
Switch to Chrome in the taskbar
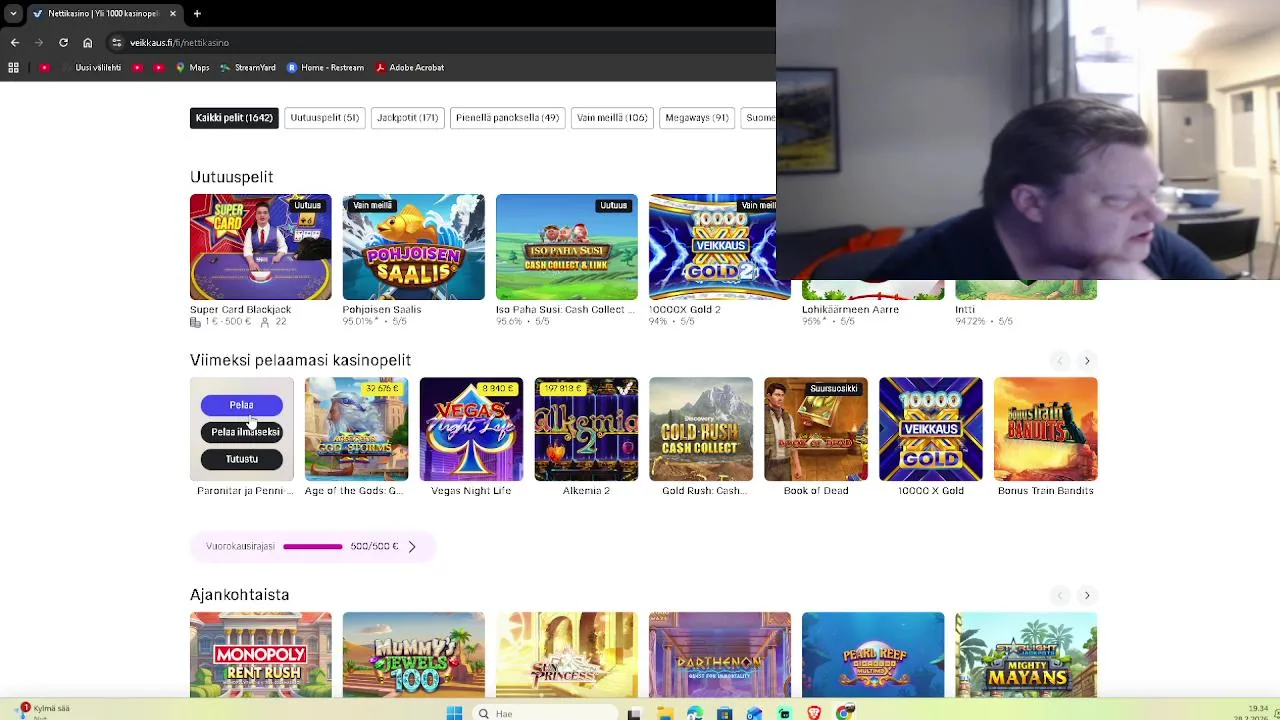844,713
